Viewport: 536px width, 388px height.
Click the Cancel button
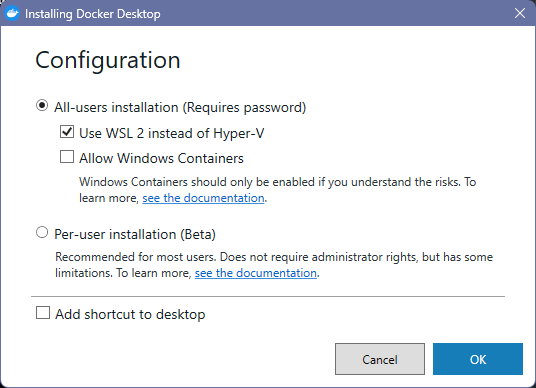click(380, 359)
